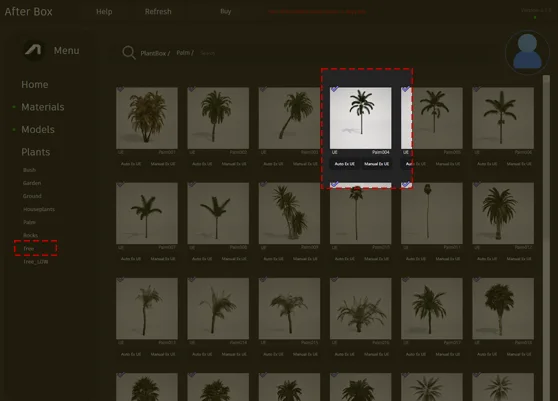This screenshot has width=558, height=401.
Task: Toggle the checkmark on Palm013 thumbnail
Action: tap(120, 280)
